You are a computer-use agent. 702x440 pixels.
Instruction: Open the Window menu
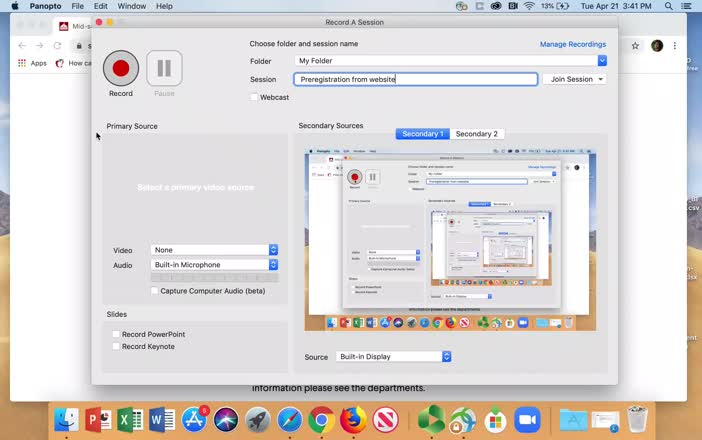coord(132,6)
